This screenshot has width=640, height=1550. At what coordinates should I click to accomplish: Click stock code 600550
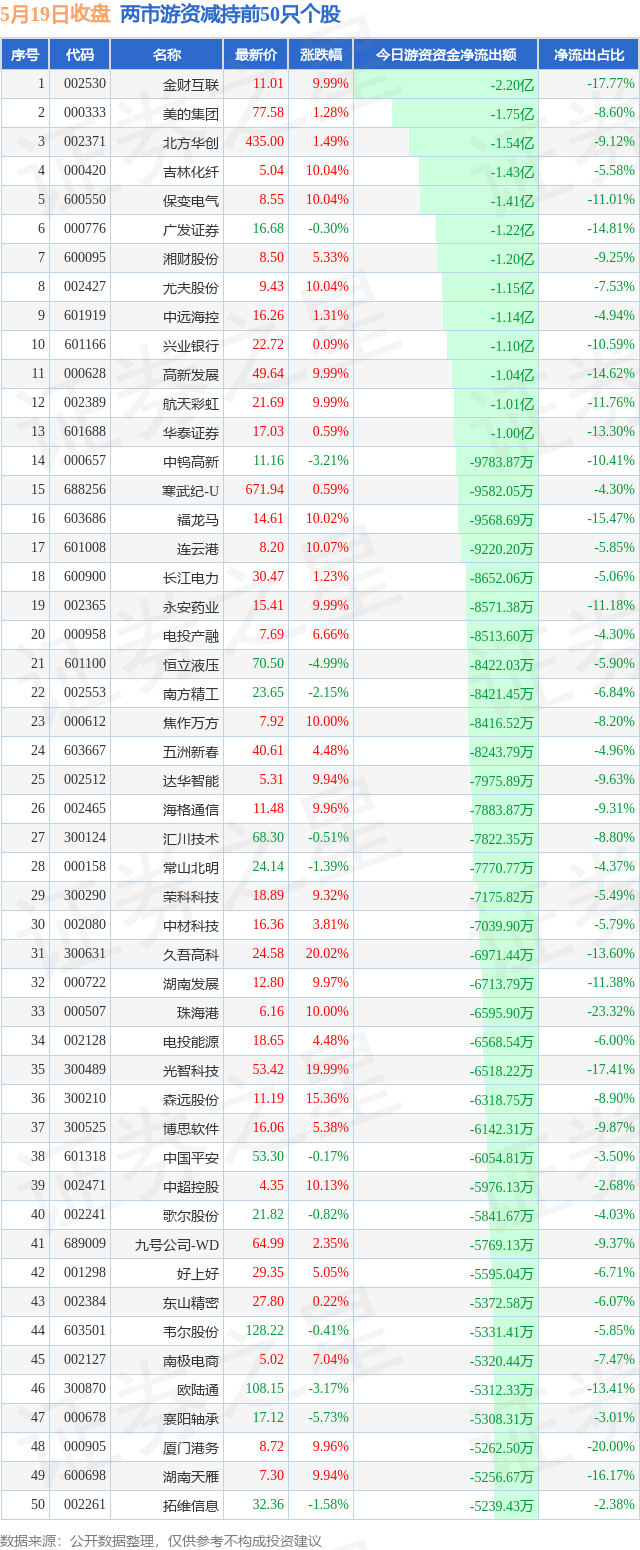pos(85,200)
